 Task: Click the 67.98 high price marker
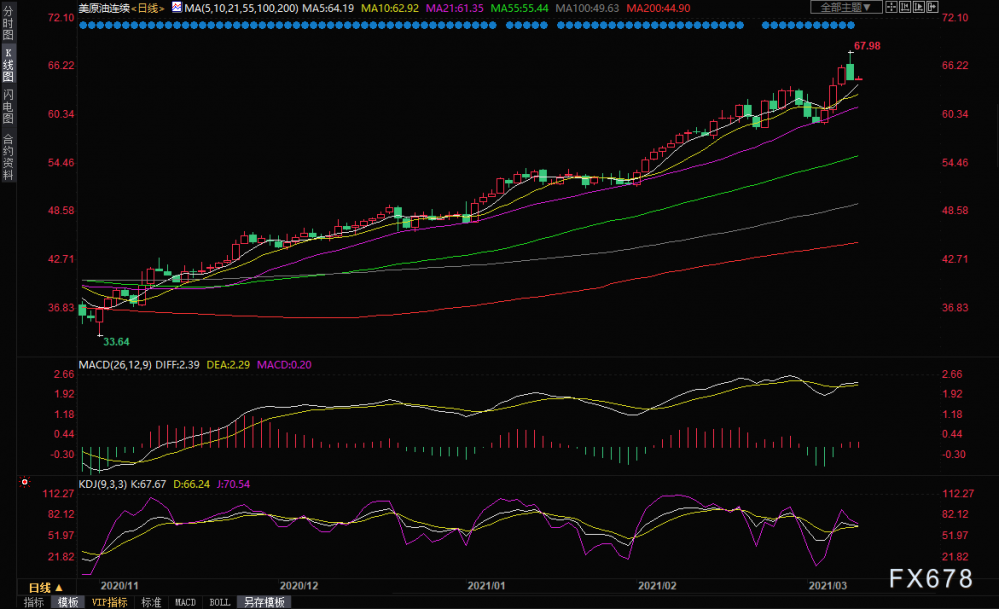tap(867, 46)
